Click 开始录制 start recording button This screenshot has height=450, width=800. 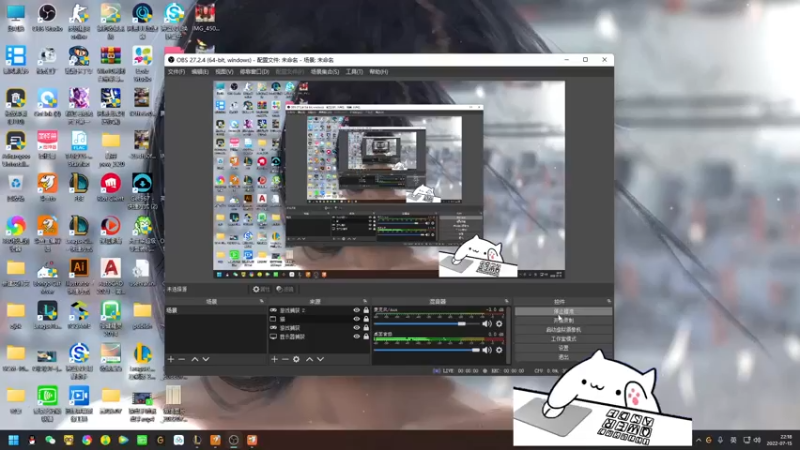tap(563, 320)
